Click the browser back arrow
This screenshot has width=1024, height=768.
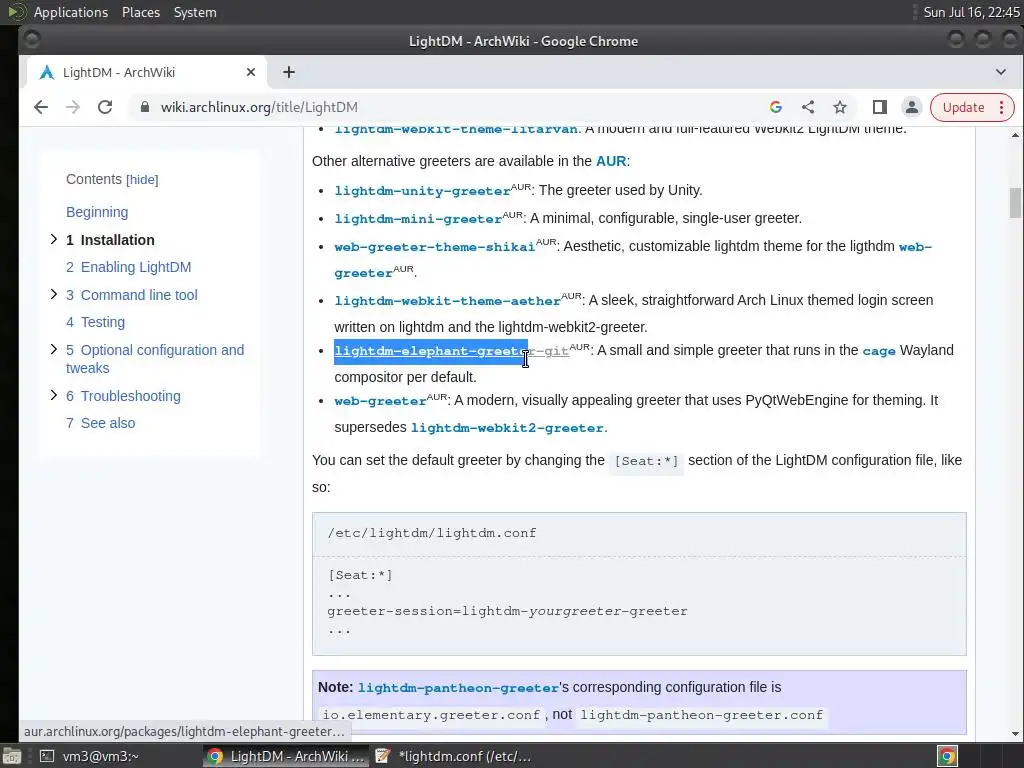(x=40, y=107)
